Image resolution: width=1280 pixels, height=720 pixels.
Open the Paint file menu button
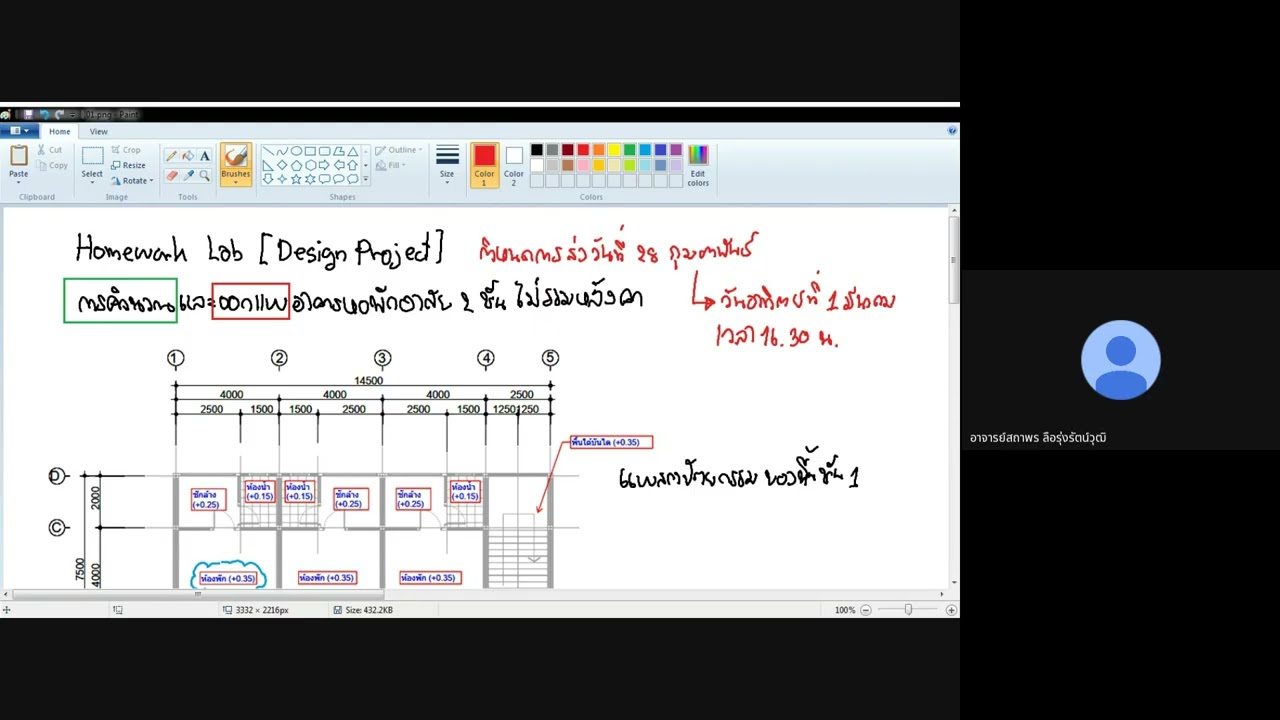tap(20, 131)
